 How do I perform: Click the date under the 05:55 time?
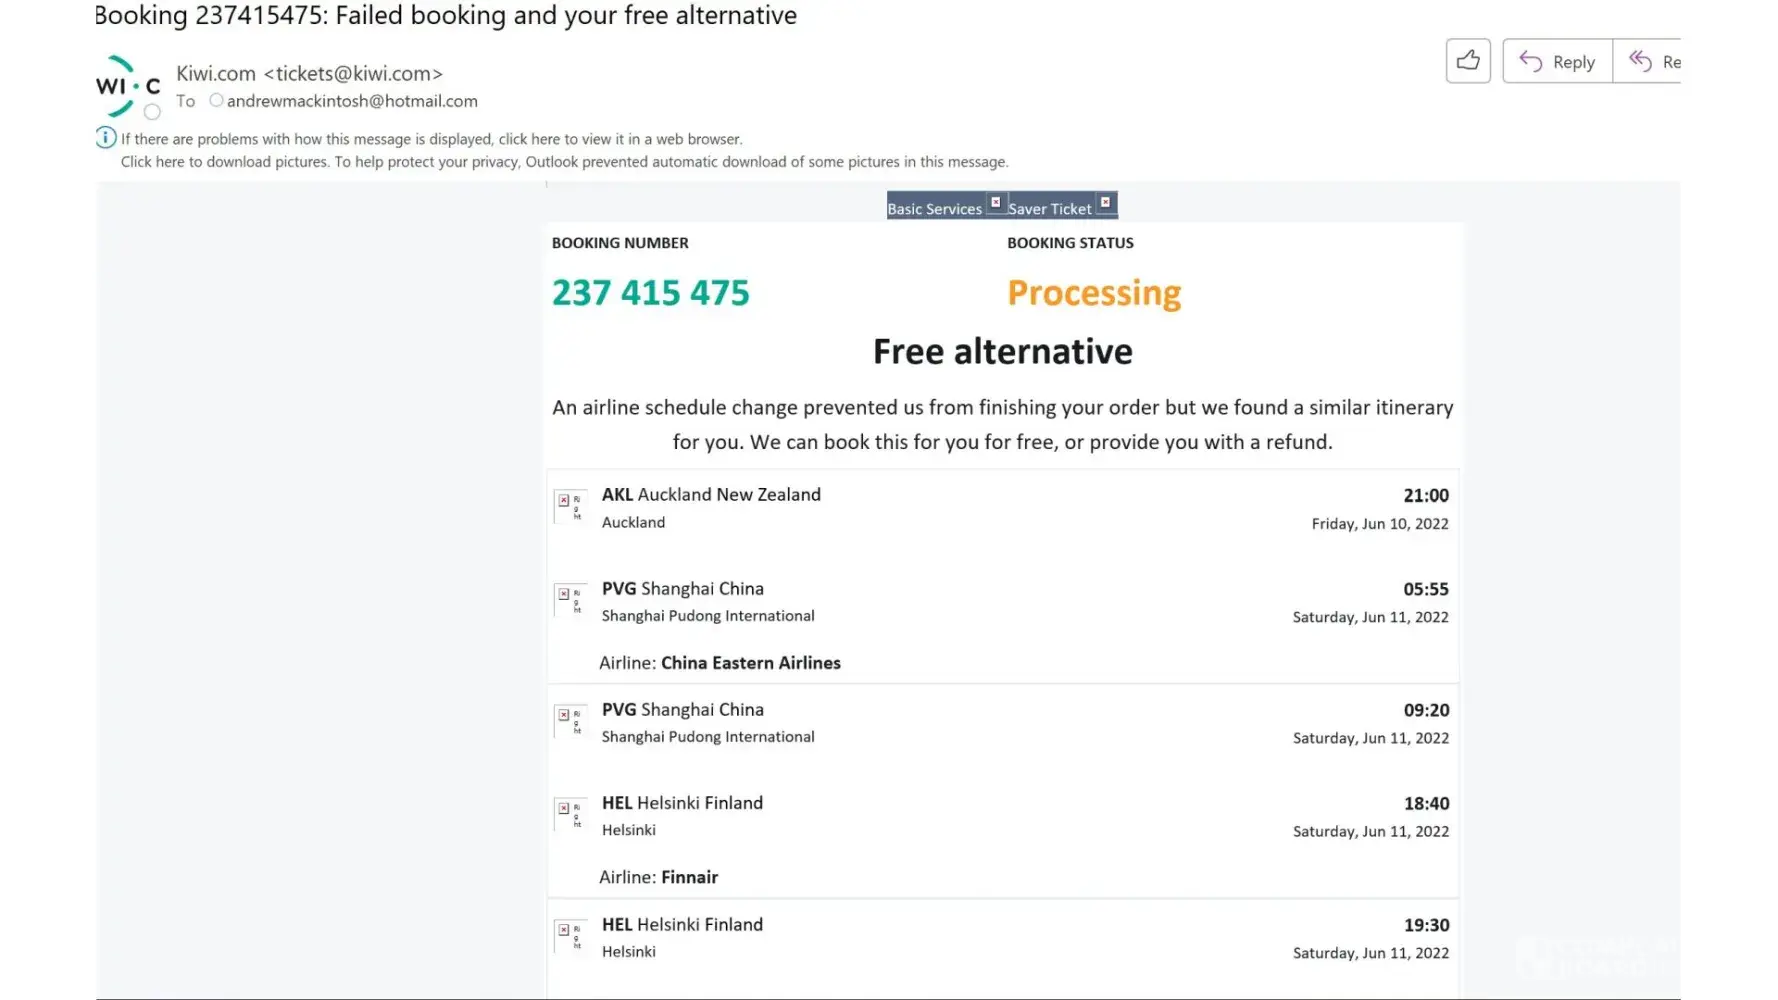click(x=1371, y=617)
